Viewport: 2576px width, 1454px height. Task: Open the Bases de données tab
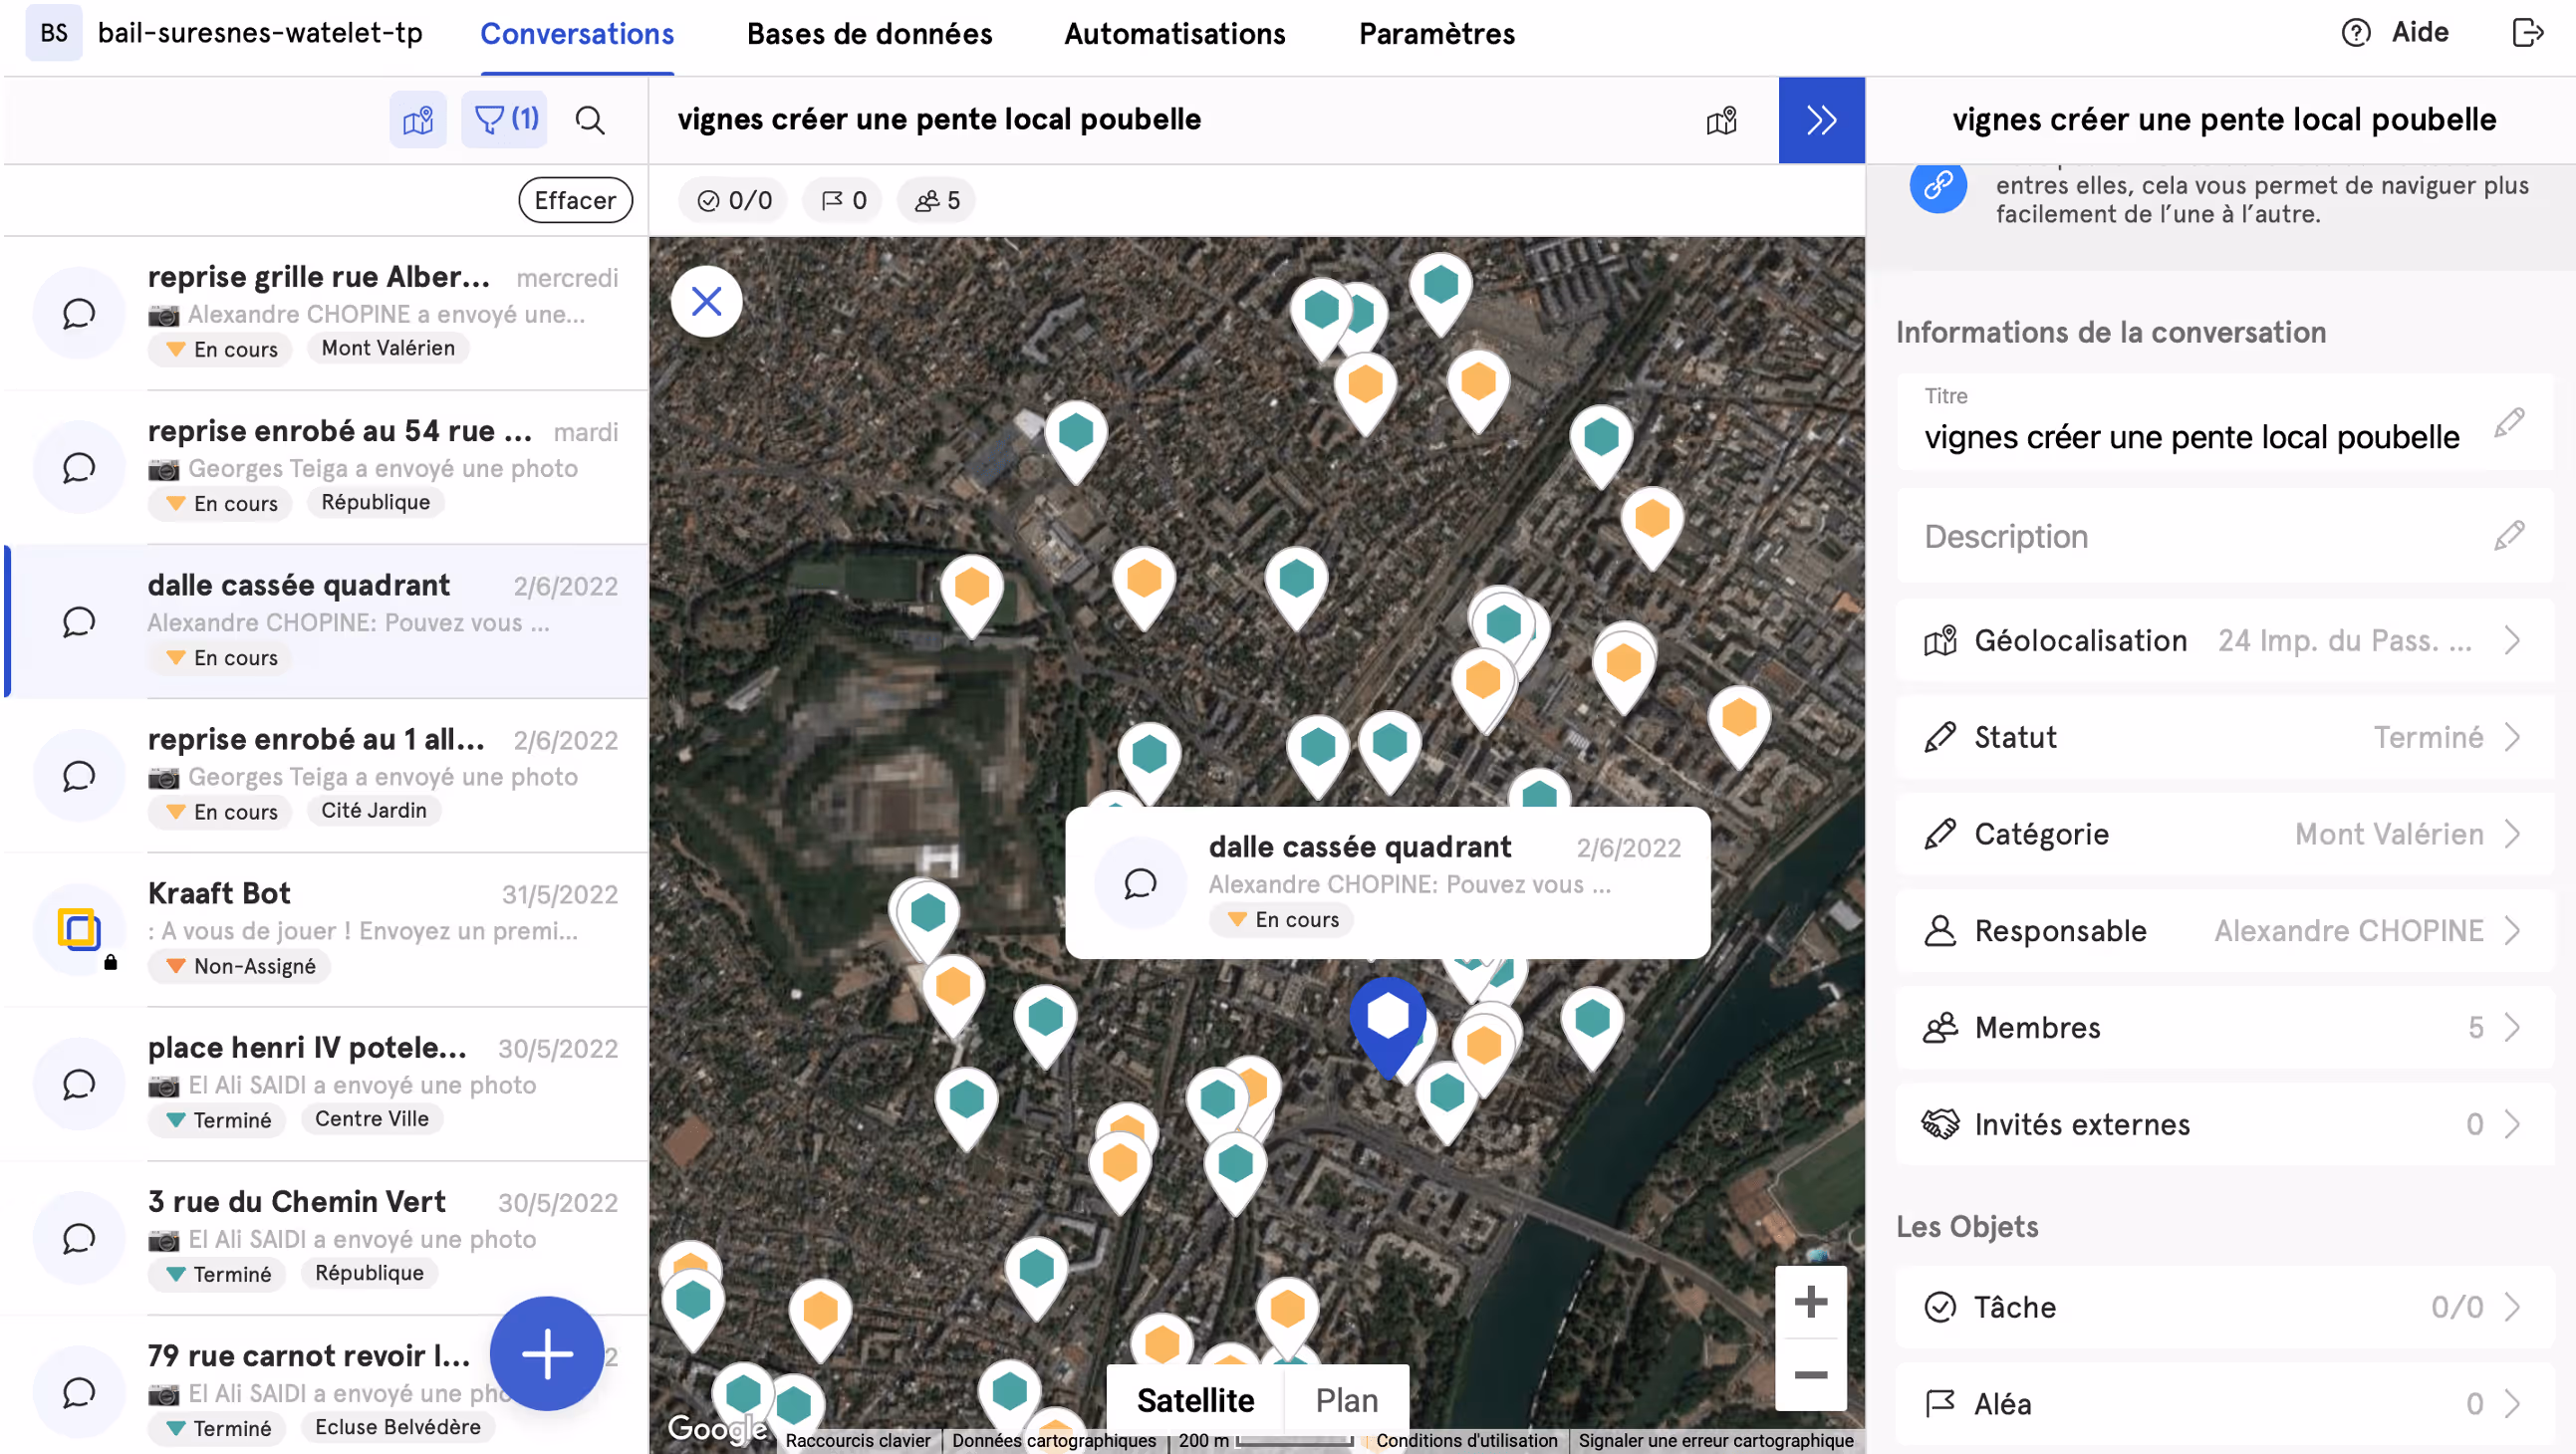[x=869, y=34]
